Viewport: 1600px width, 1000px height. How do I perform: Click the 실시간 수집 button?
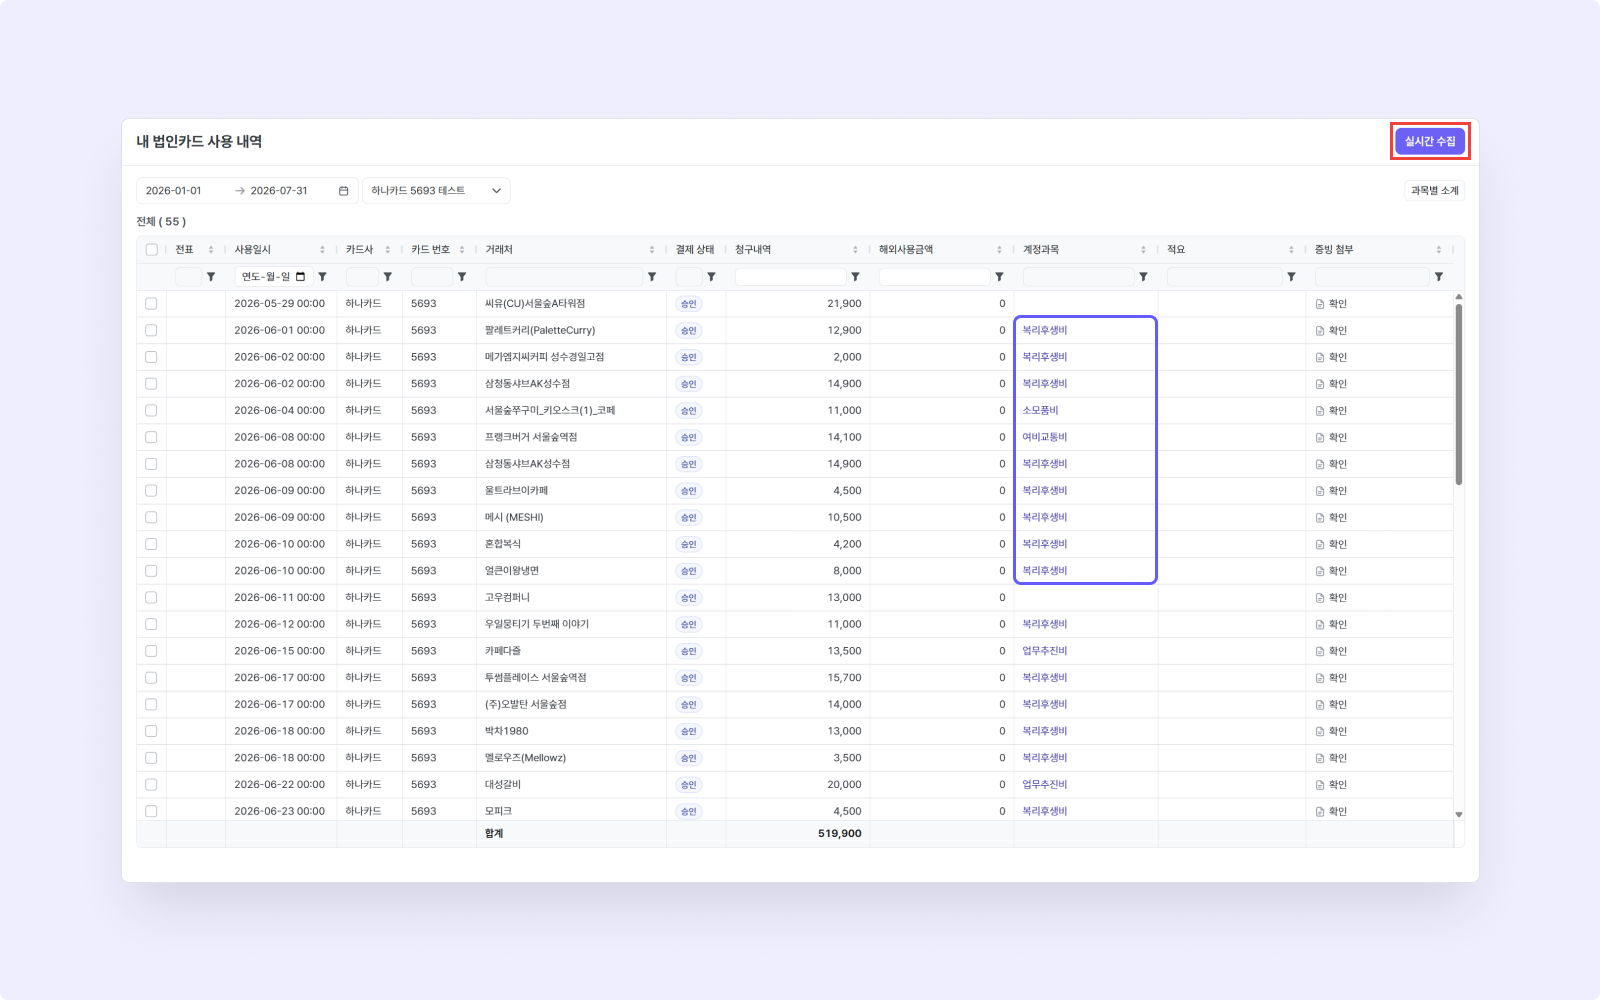[x=1430, y=142]
